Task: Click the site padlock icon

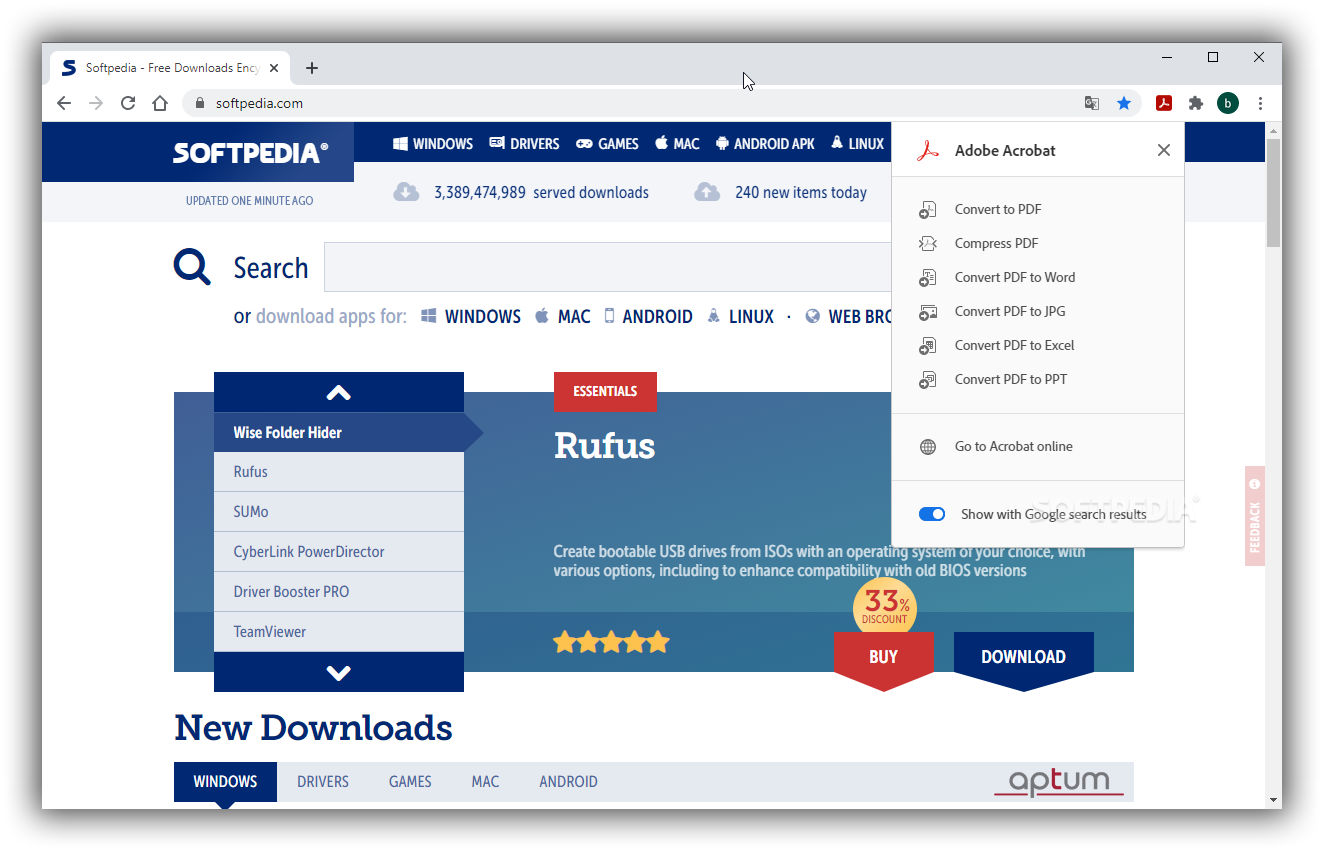Action: pyautogui.click(x=200, y=103)
